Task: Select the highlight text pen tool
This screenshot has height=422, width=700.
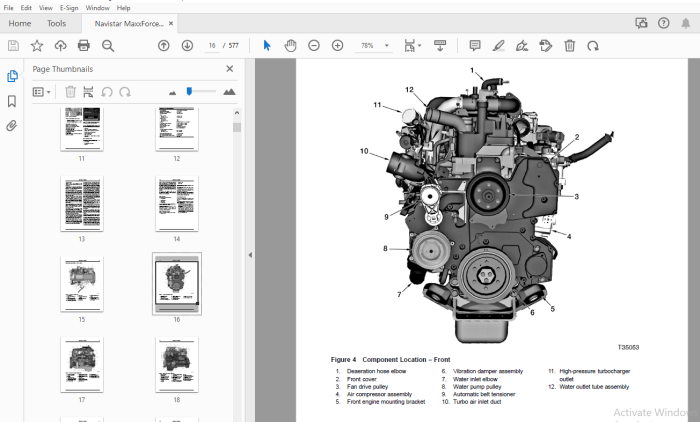Action: click(x=498, y=46)
